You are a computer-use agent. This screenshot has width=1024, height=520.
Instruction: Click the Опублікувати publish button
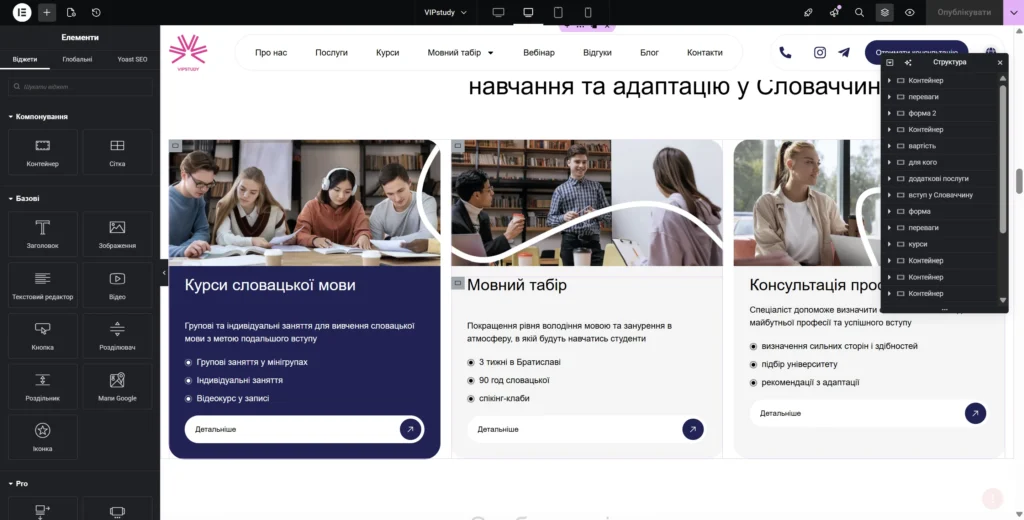coord(964,12)
